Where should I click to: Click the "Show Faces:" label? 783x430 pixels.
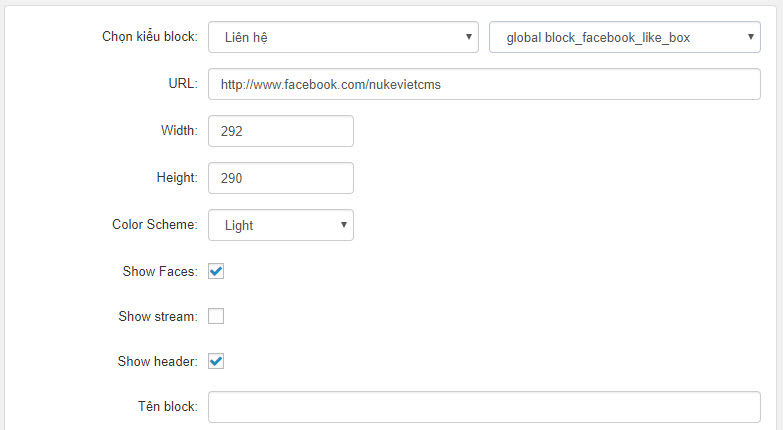point(160,271)
